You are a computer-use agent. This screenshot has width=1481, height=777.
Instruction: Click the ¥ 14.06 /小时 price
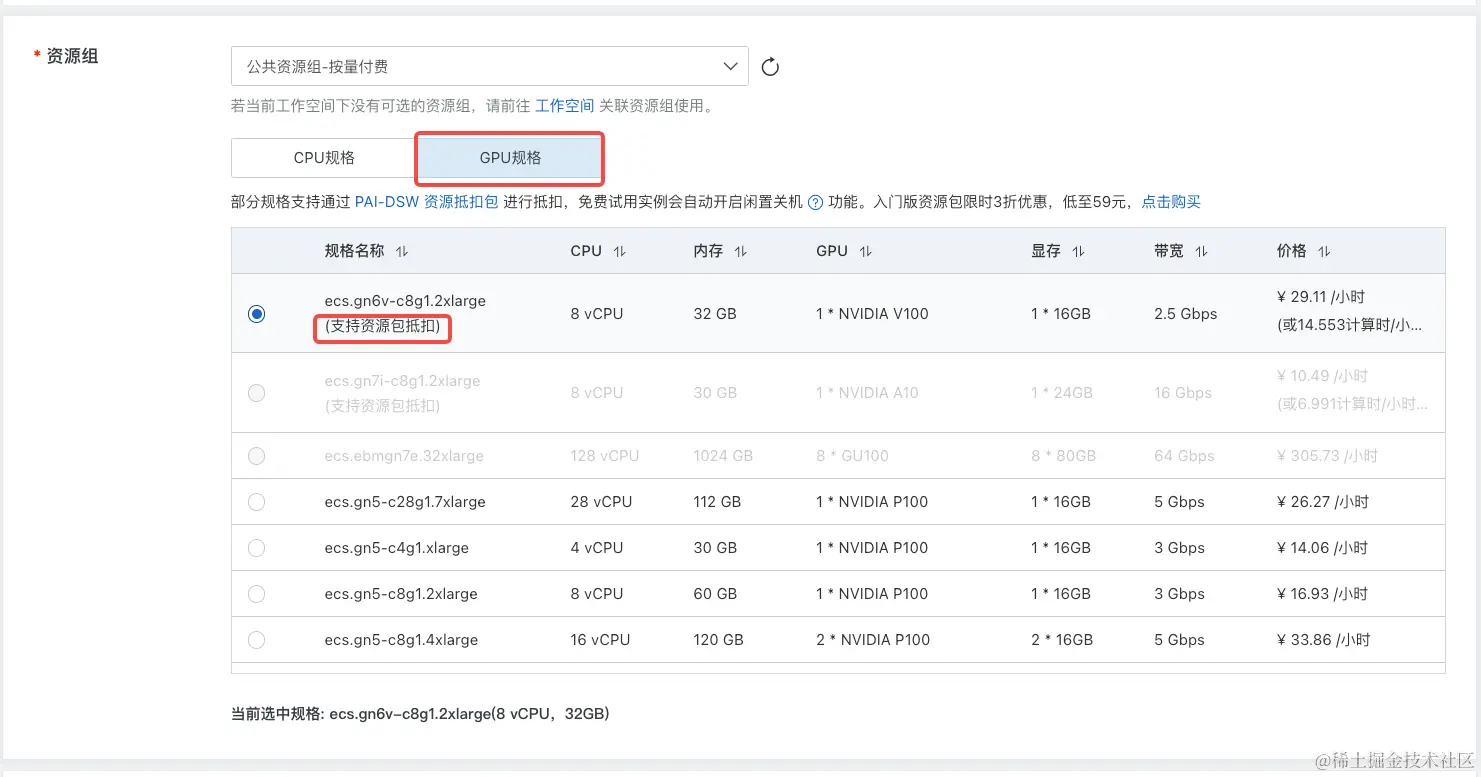[x=1323, y=548]
